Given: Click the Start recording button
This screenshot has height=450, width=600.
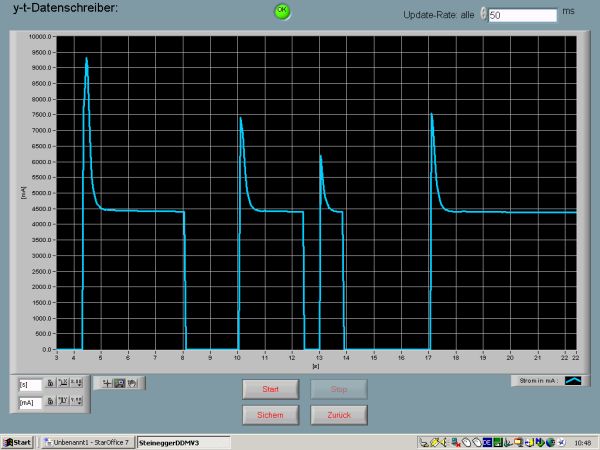Looking at the screenshot, I should 271,389.
